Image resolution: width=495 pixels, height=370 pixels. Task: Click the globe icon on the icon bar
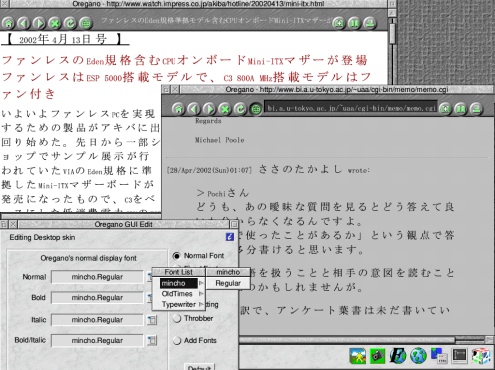pyautogui.click(x=418, y=356)
